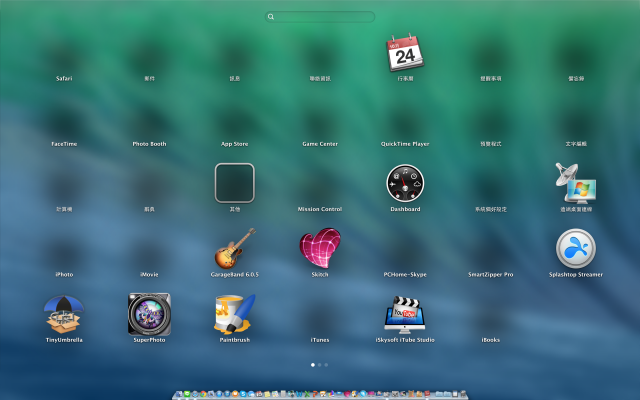Click the QuickTime Player label
This screenshot has height=400, width=640.
click(405, 144)
